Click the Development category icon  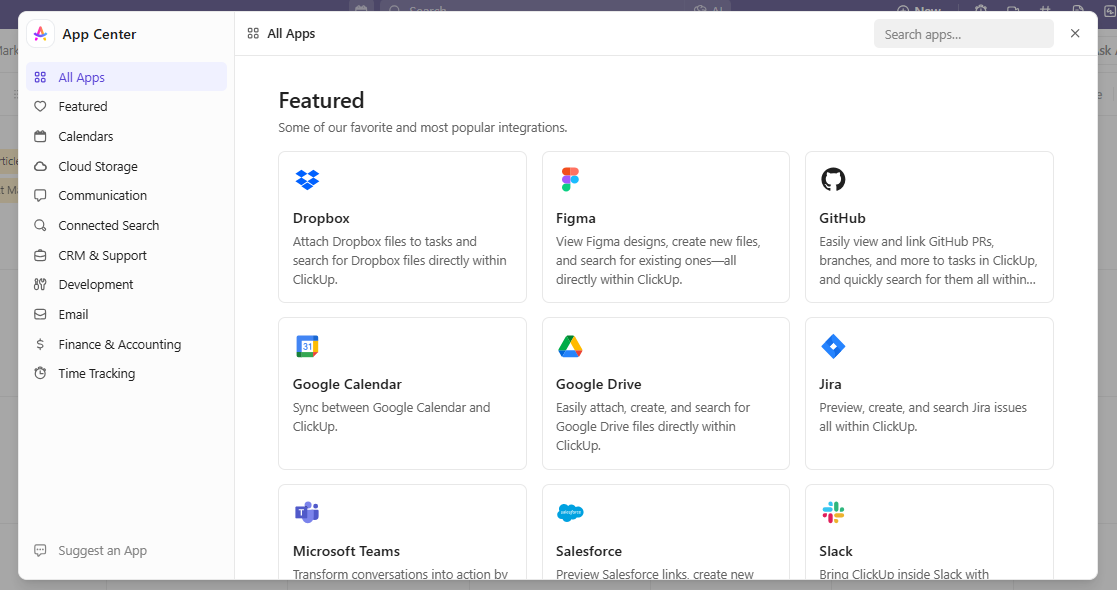40,284
